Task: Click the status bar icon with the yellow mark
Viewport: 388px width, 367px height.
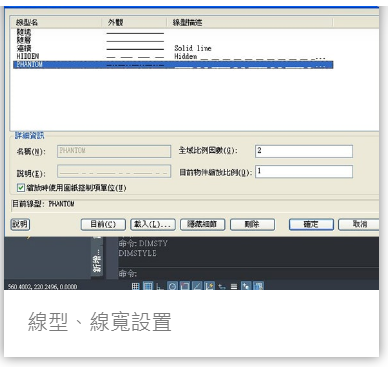Action: pos(210,286)
